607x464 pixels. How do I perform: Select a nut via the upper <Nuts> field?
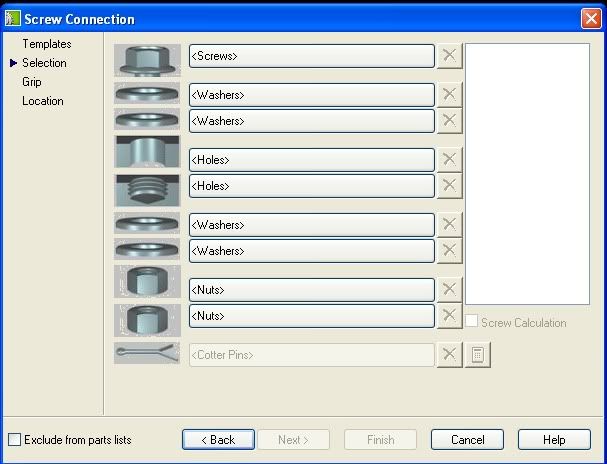click(x=312, y=289)
